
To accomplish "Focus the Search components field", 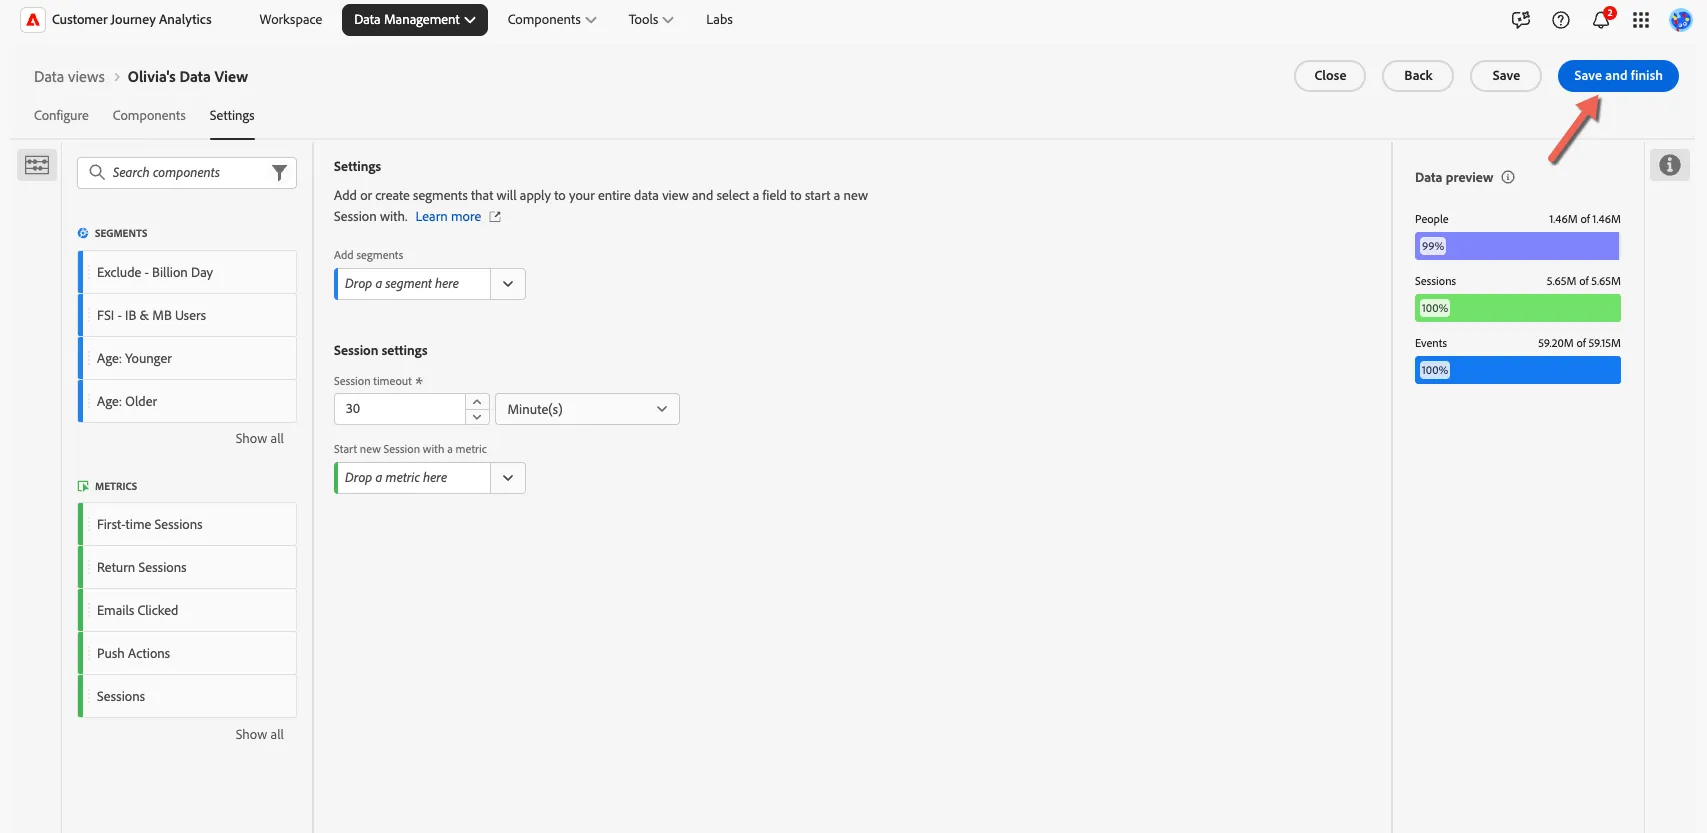I will pos(187,173).
